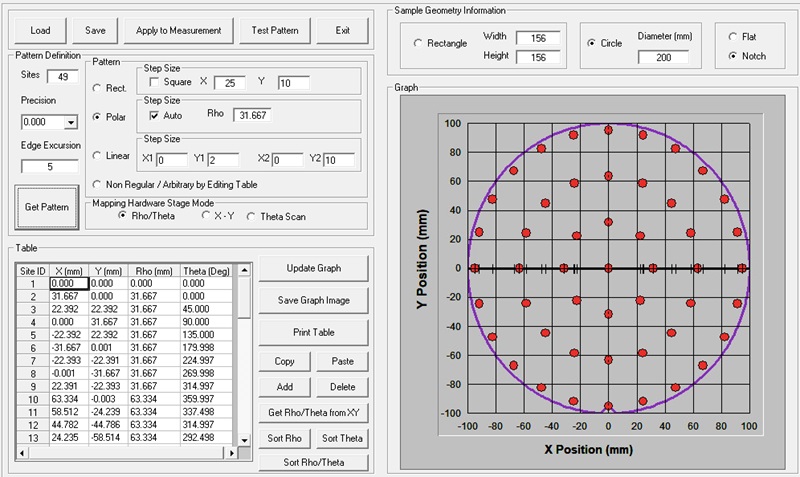
Task: Uncheck the Auto step size checkbox
Action: [x=154, y=115]
